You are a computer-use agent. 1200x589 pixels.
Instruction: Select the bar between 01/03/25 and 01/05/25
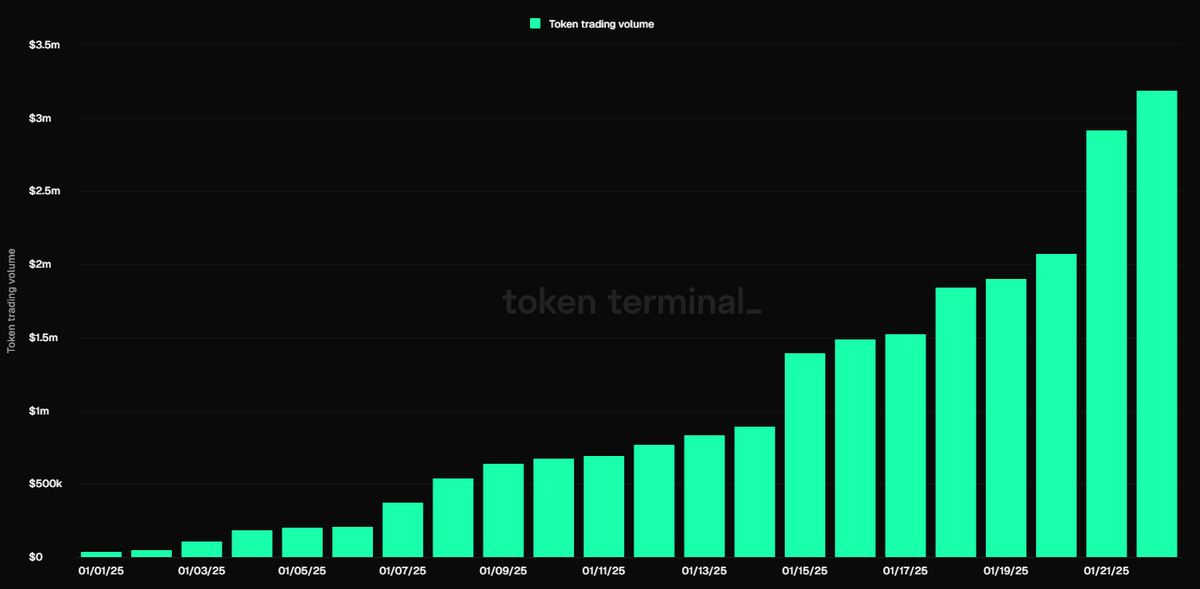pyautogui.click(x=252, y=543)
